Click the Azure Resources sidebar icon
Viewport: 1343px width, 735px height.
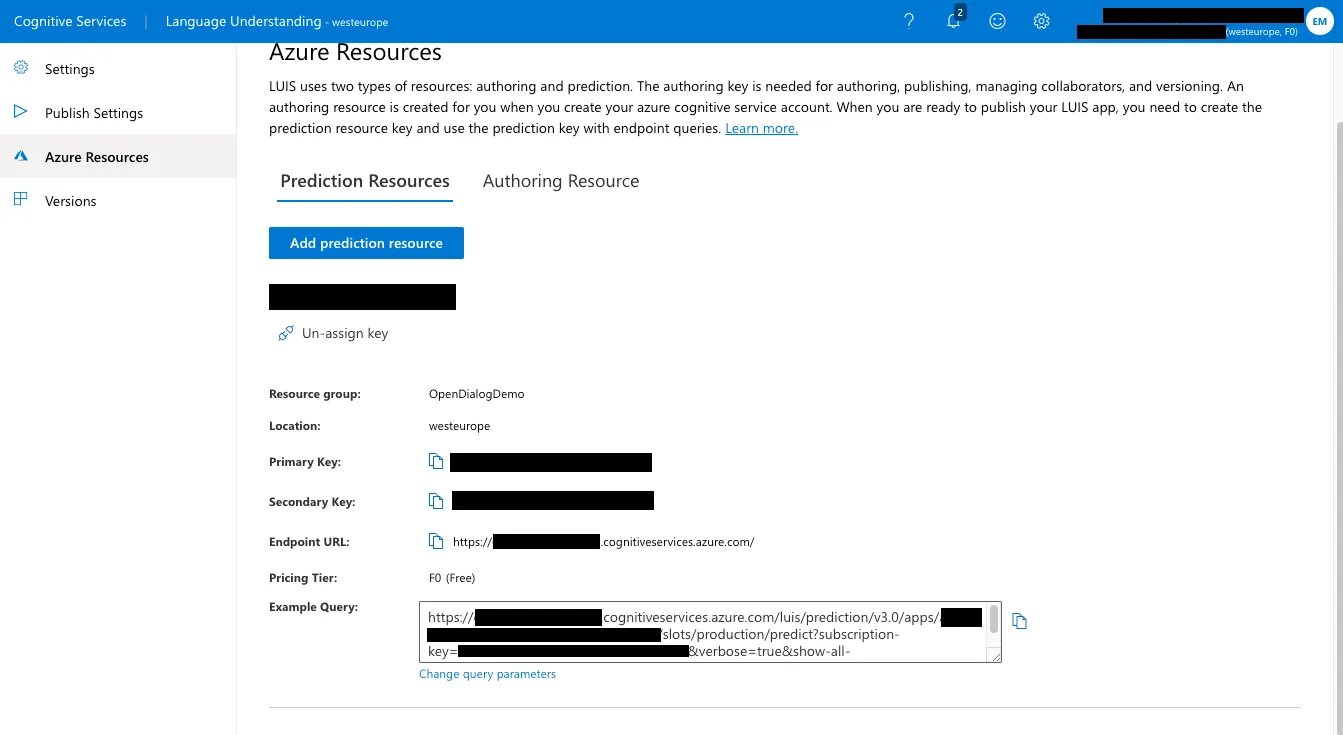[x=20, y=156]
